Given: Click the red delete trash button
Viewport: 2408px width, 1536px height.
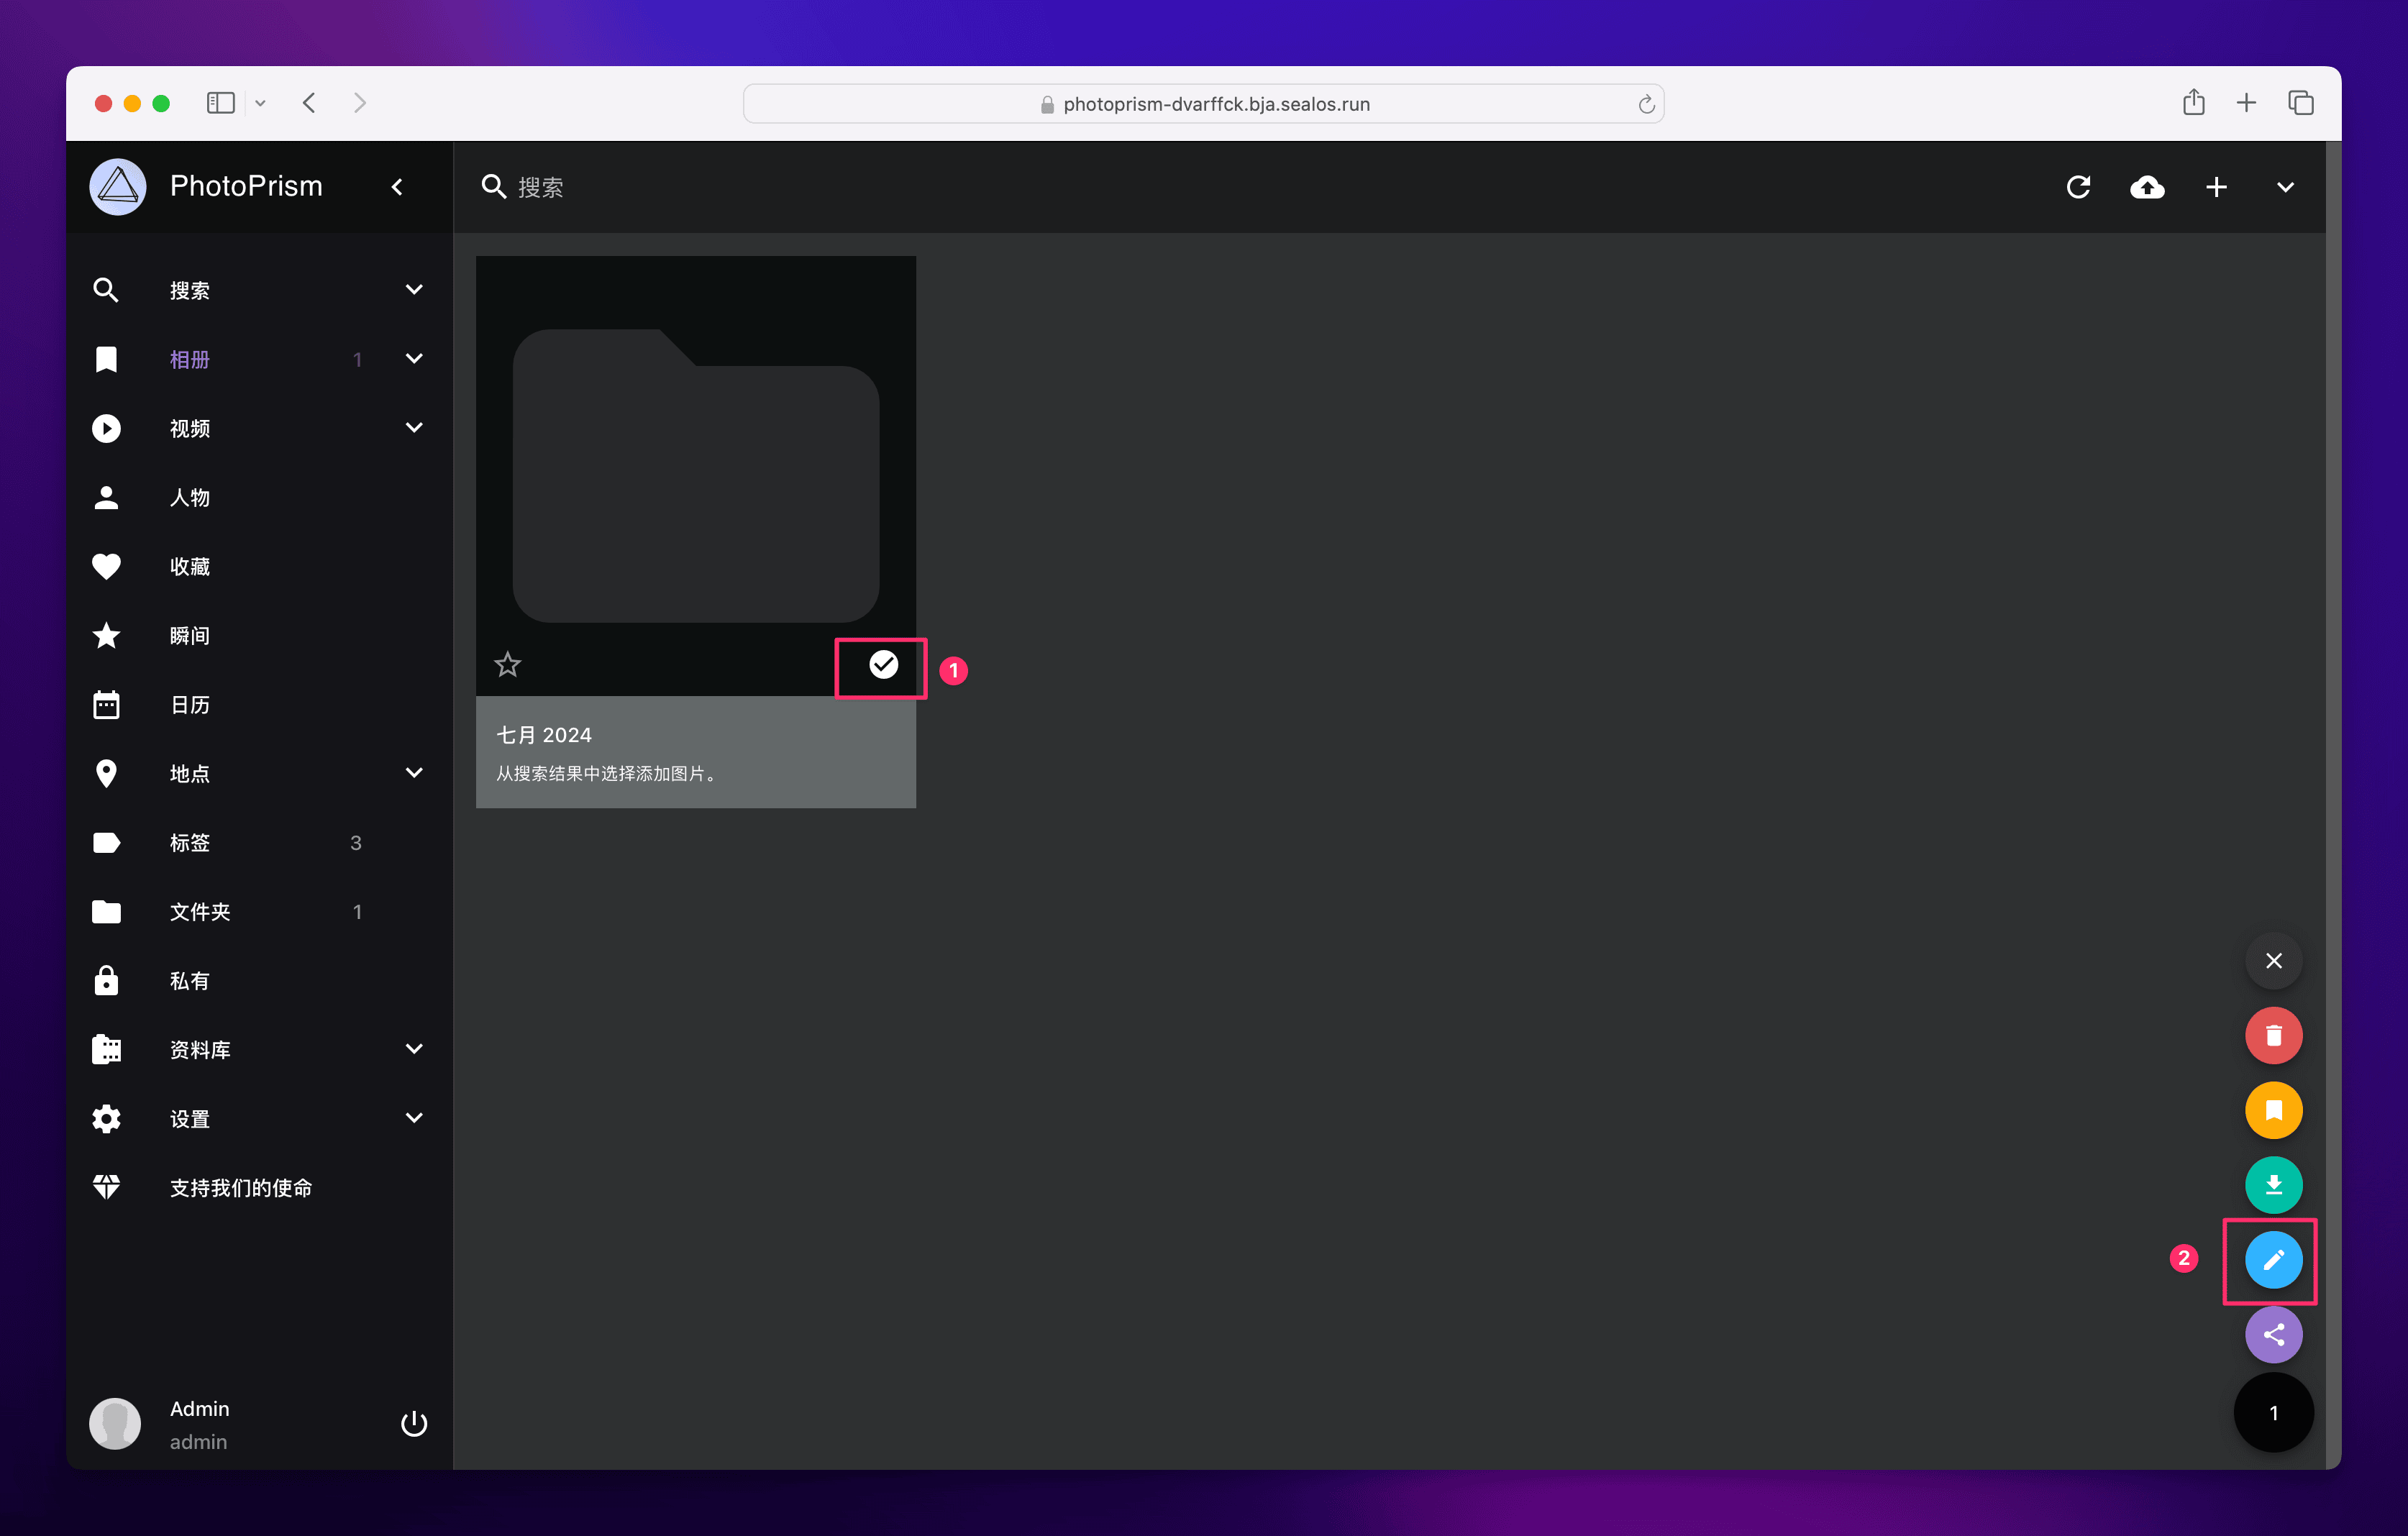Looking at the screenshot, I should coord(2273,1036).
